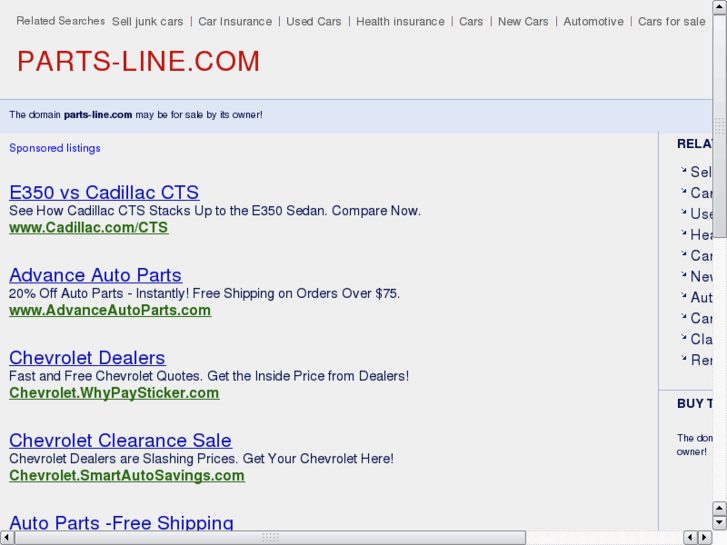Click the second-to-last horizontal scrollbar left arrow
This screenshot has width=727, height=545.
click(690, 537)
